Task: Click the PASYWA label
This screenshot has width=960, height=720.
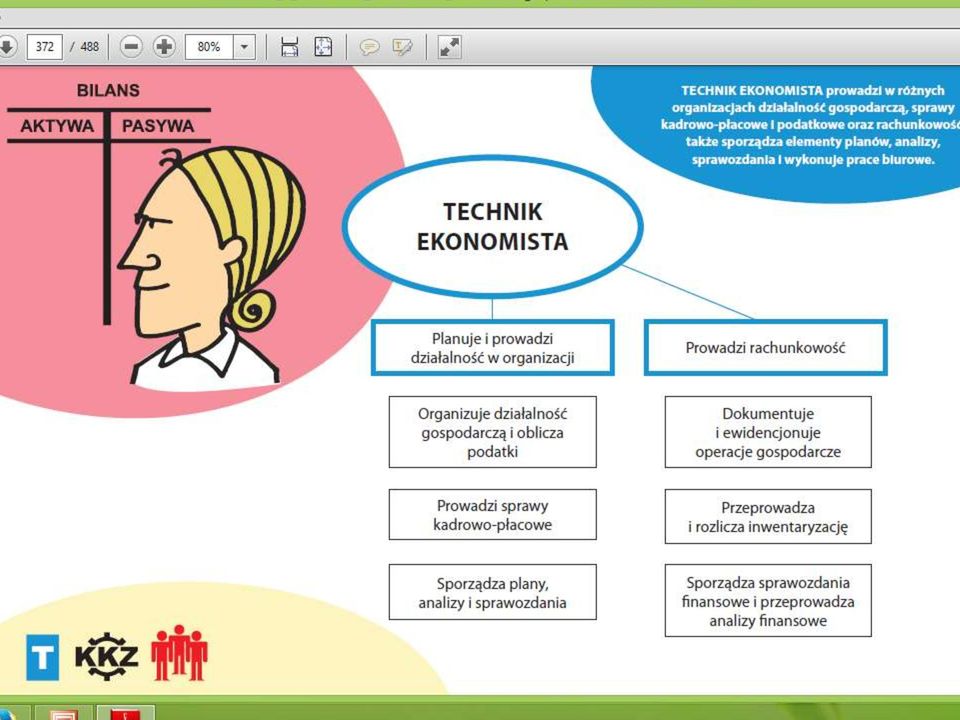Action: point(158,126)
